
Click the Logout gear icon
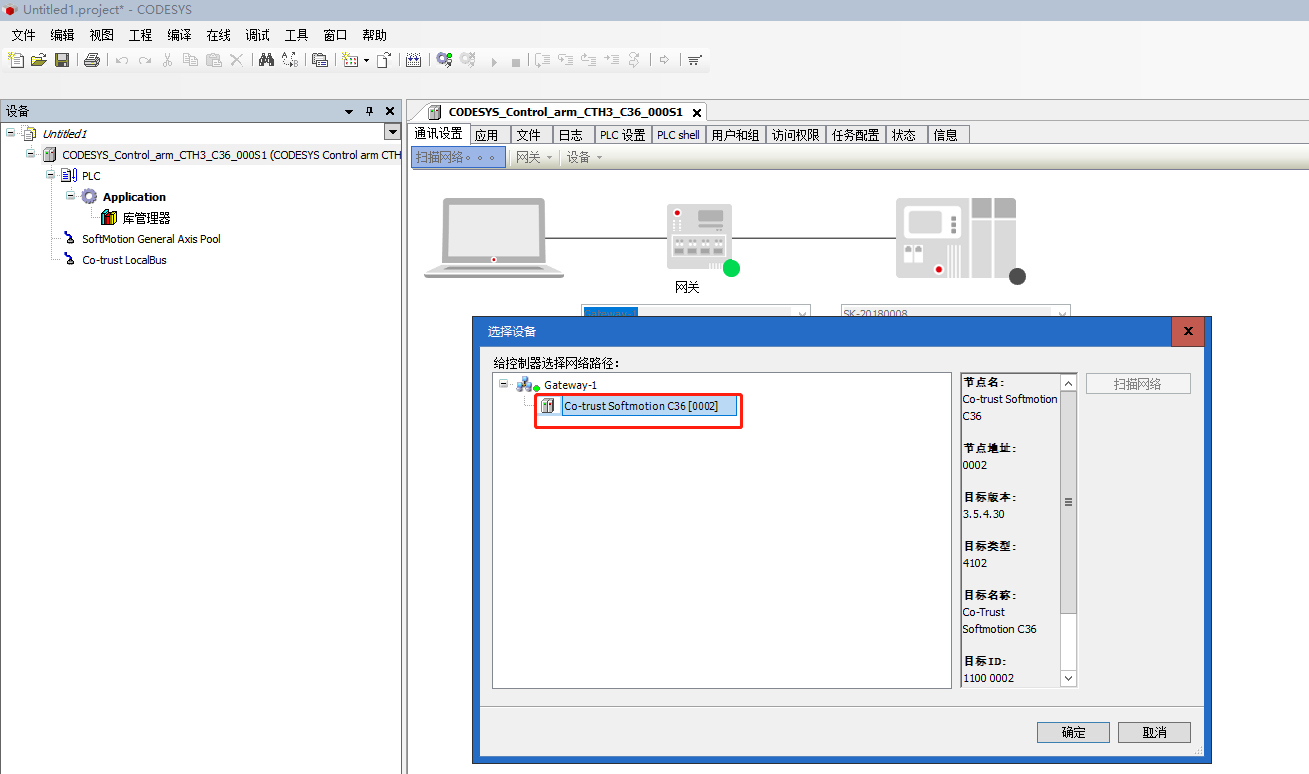pos(468,60)
